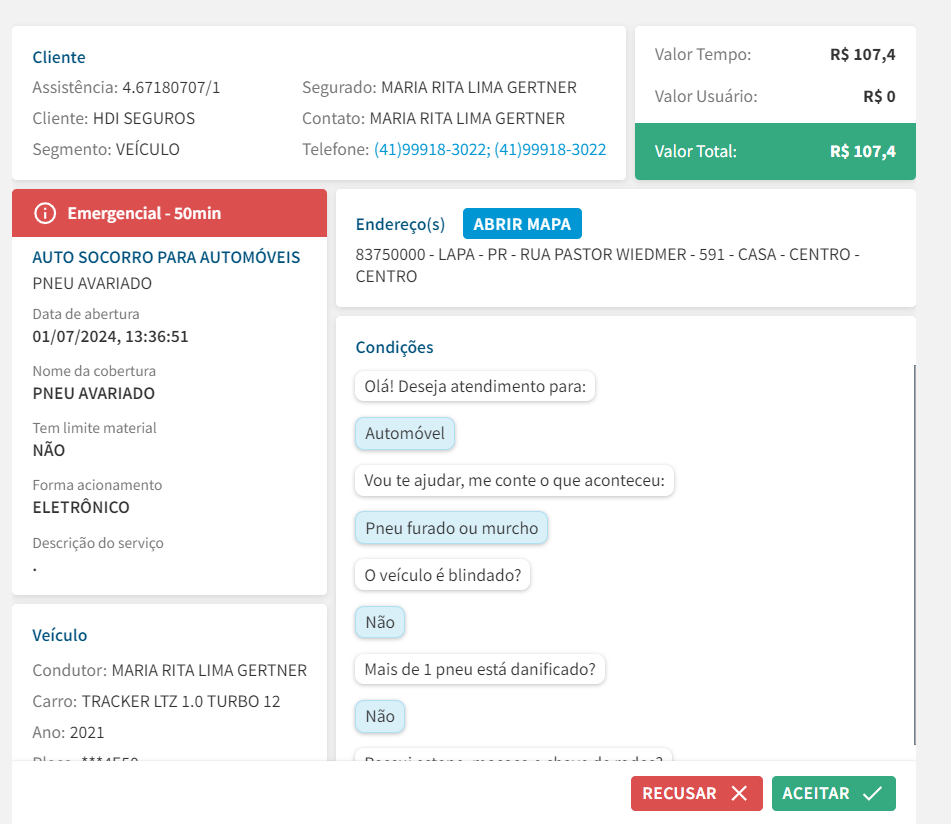Image resolution: width=951 pixels, height=824 pixels.
Task: Click the 'Cliente' section heading
Action: click(59, 57)
